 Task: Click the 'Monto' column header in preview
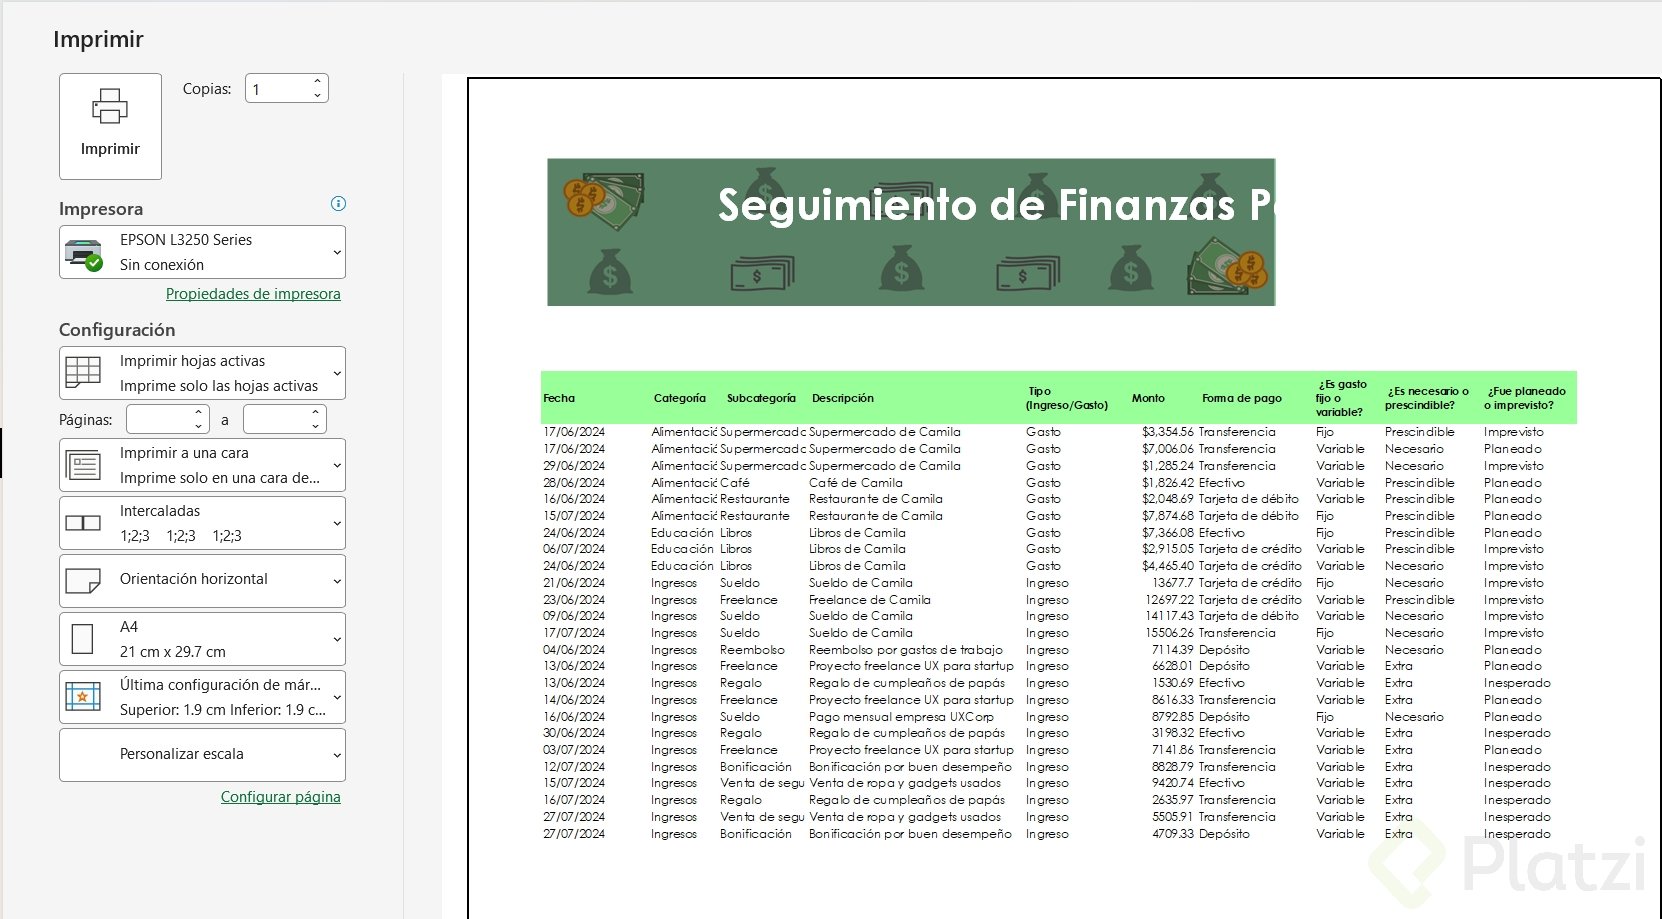coord(1148,398)
